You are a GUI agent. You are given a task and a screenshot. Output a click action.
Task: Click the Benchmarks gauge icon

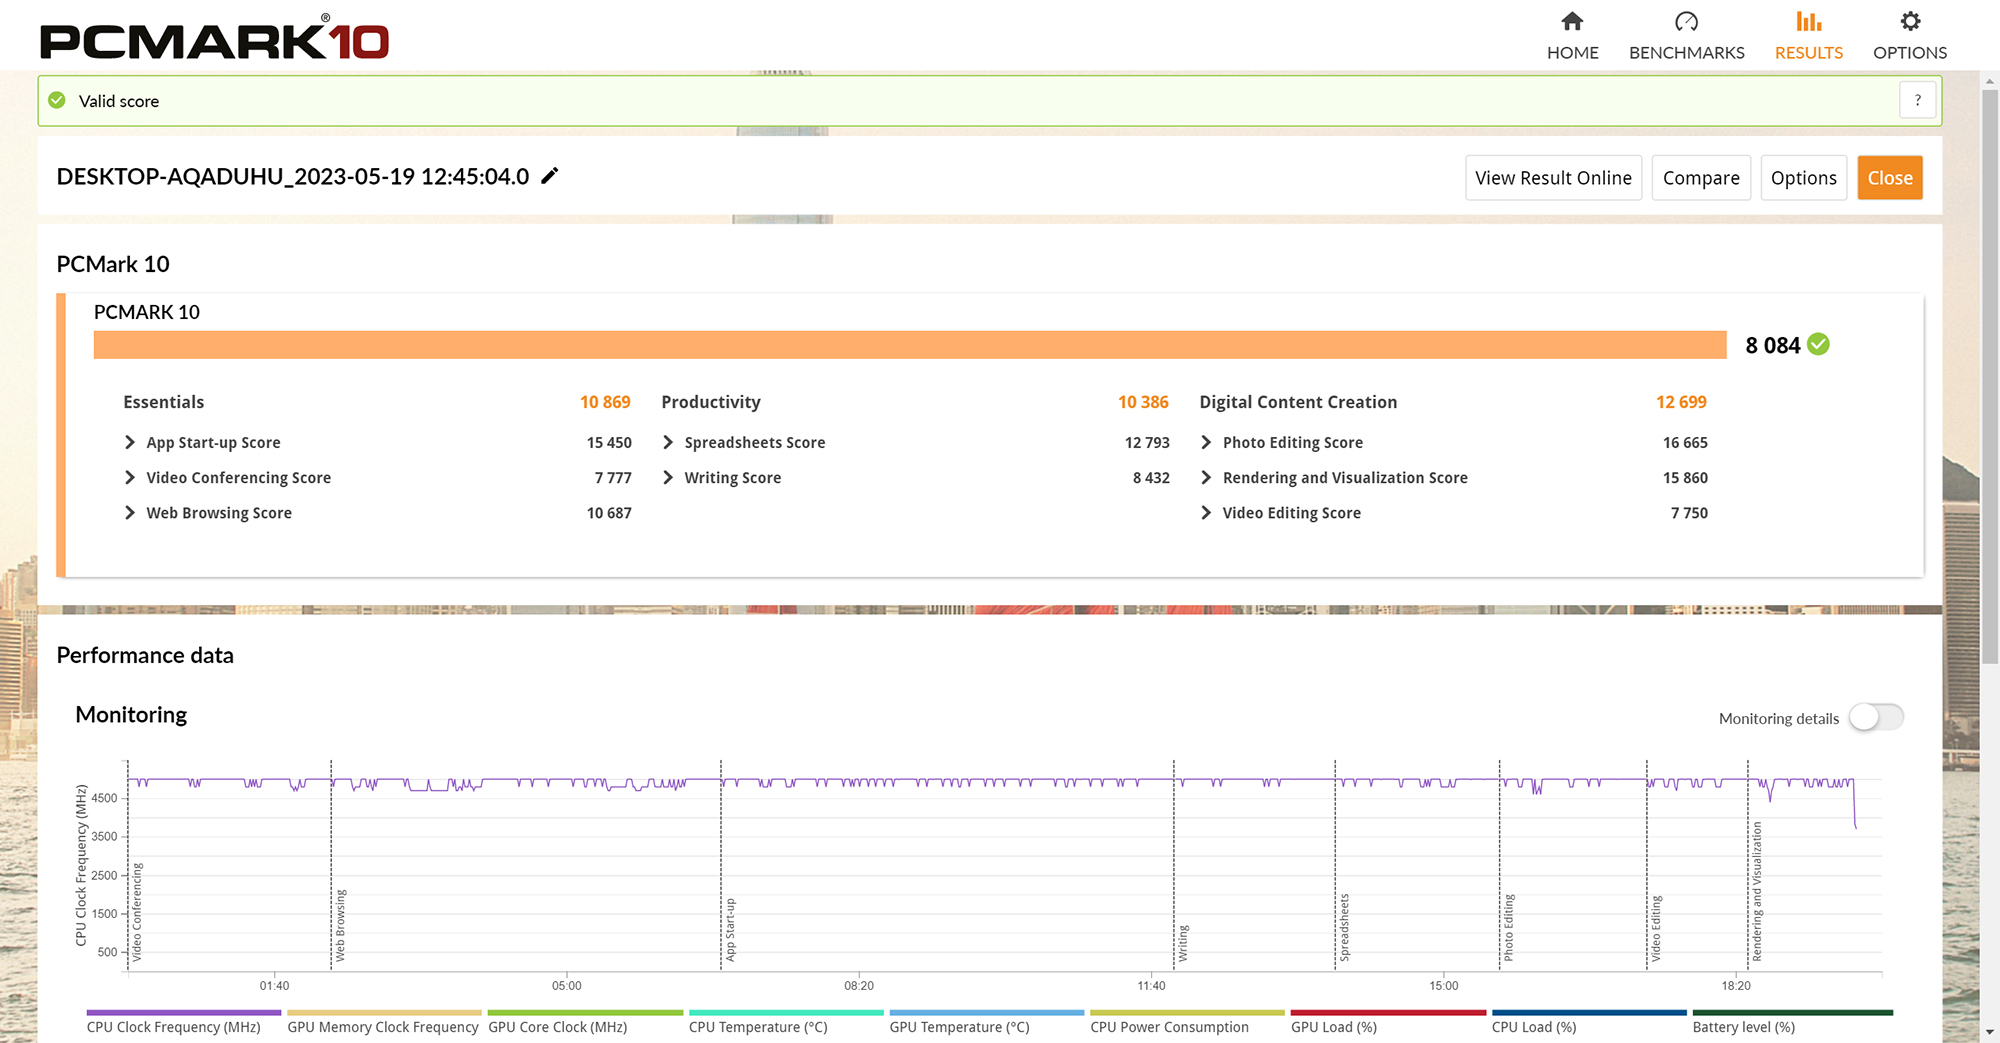pos(1686,21)
